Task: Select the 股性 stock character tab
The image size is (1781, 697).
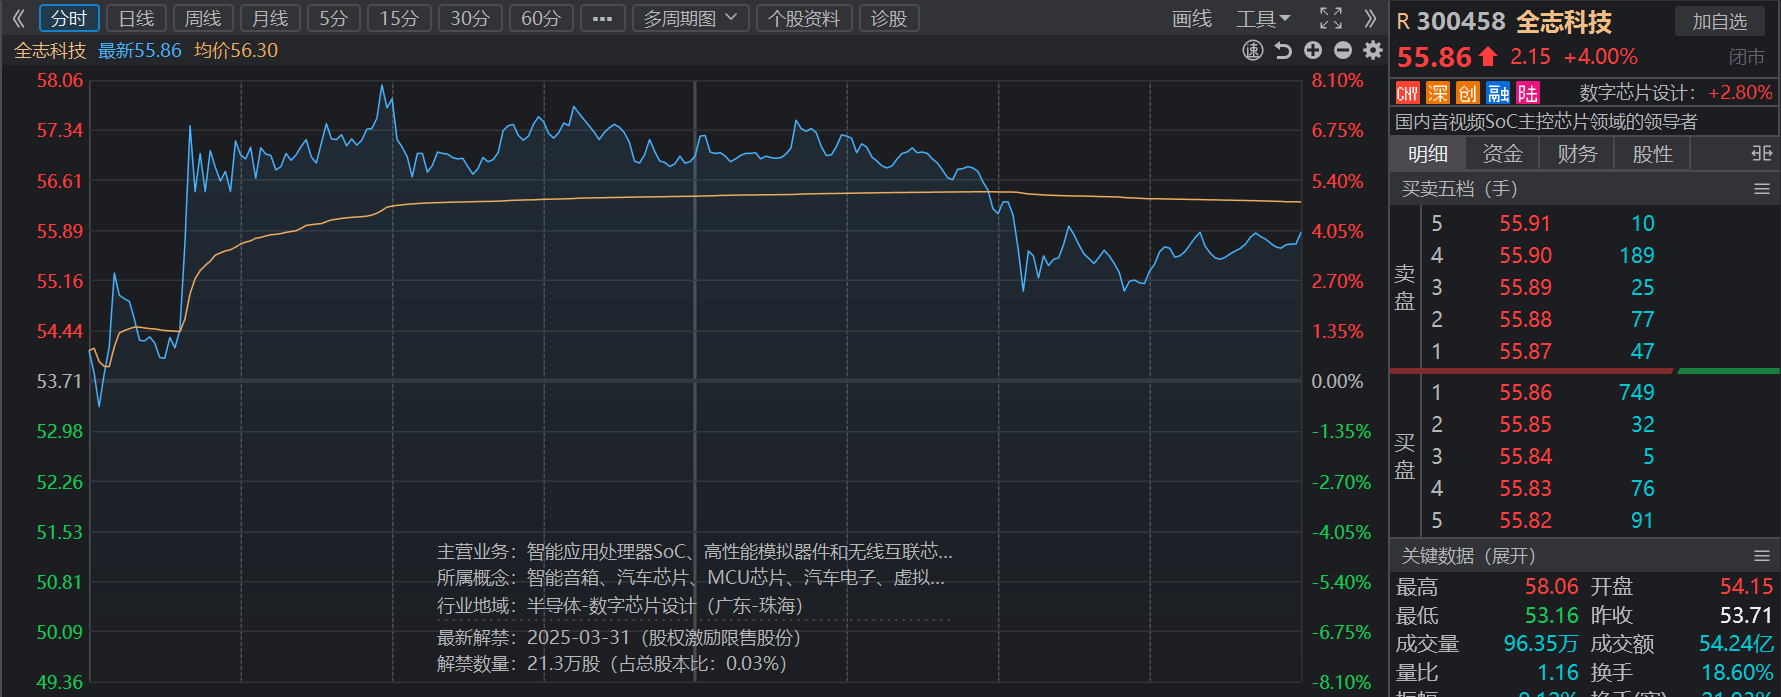Action: (x=1652, y=154)
